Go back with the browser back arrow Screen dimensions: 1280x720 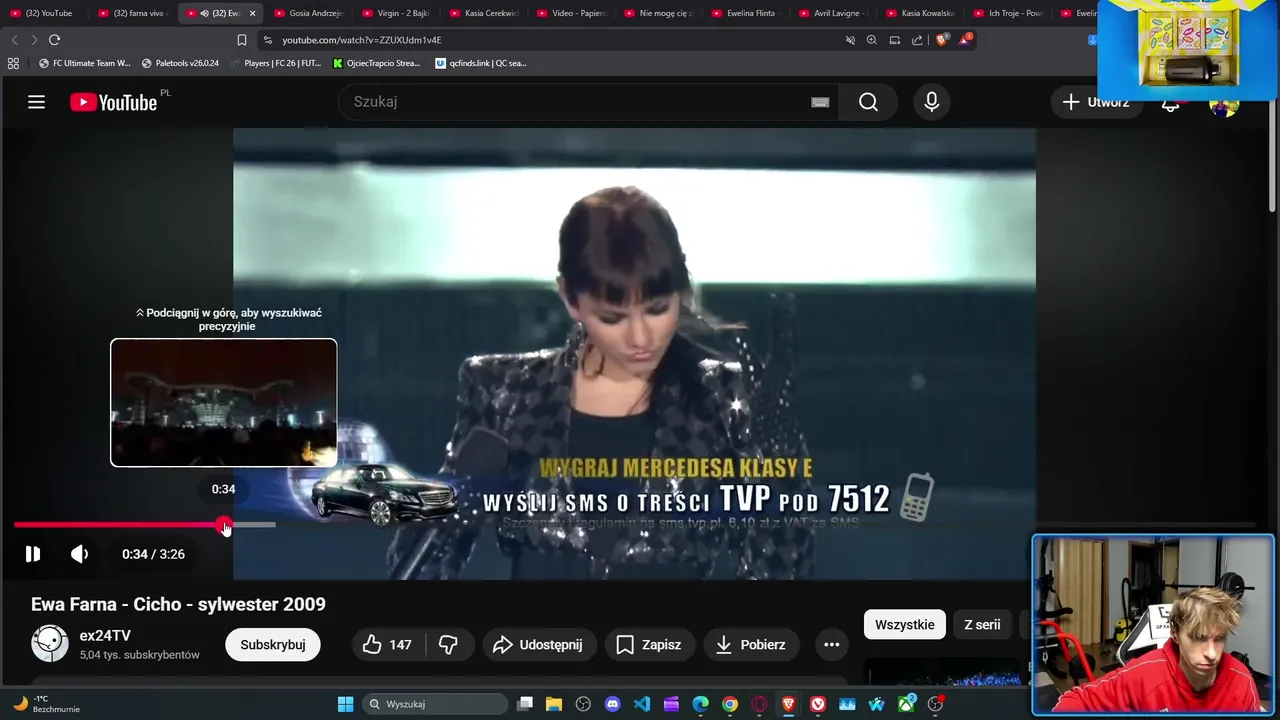(14, 40)
